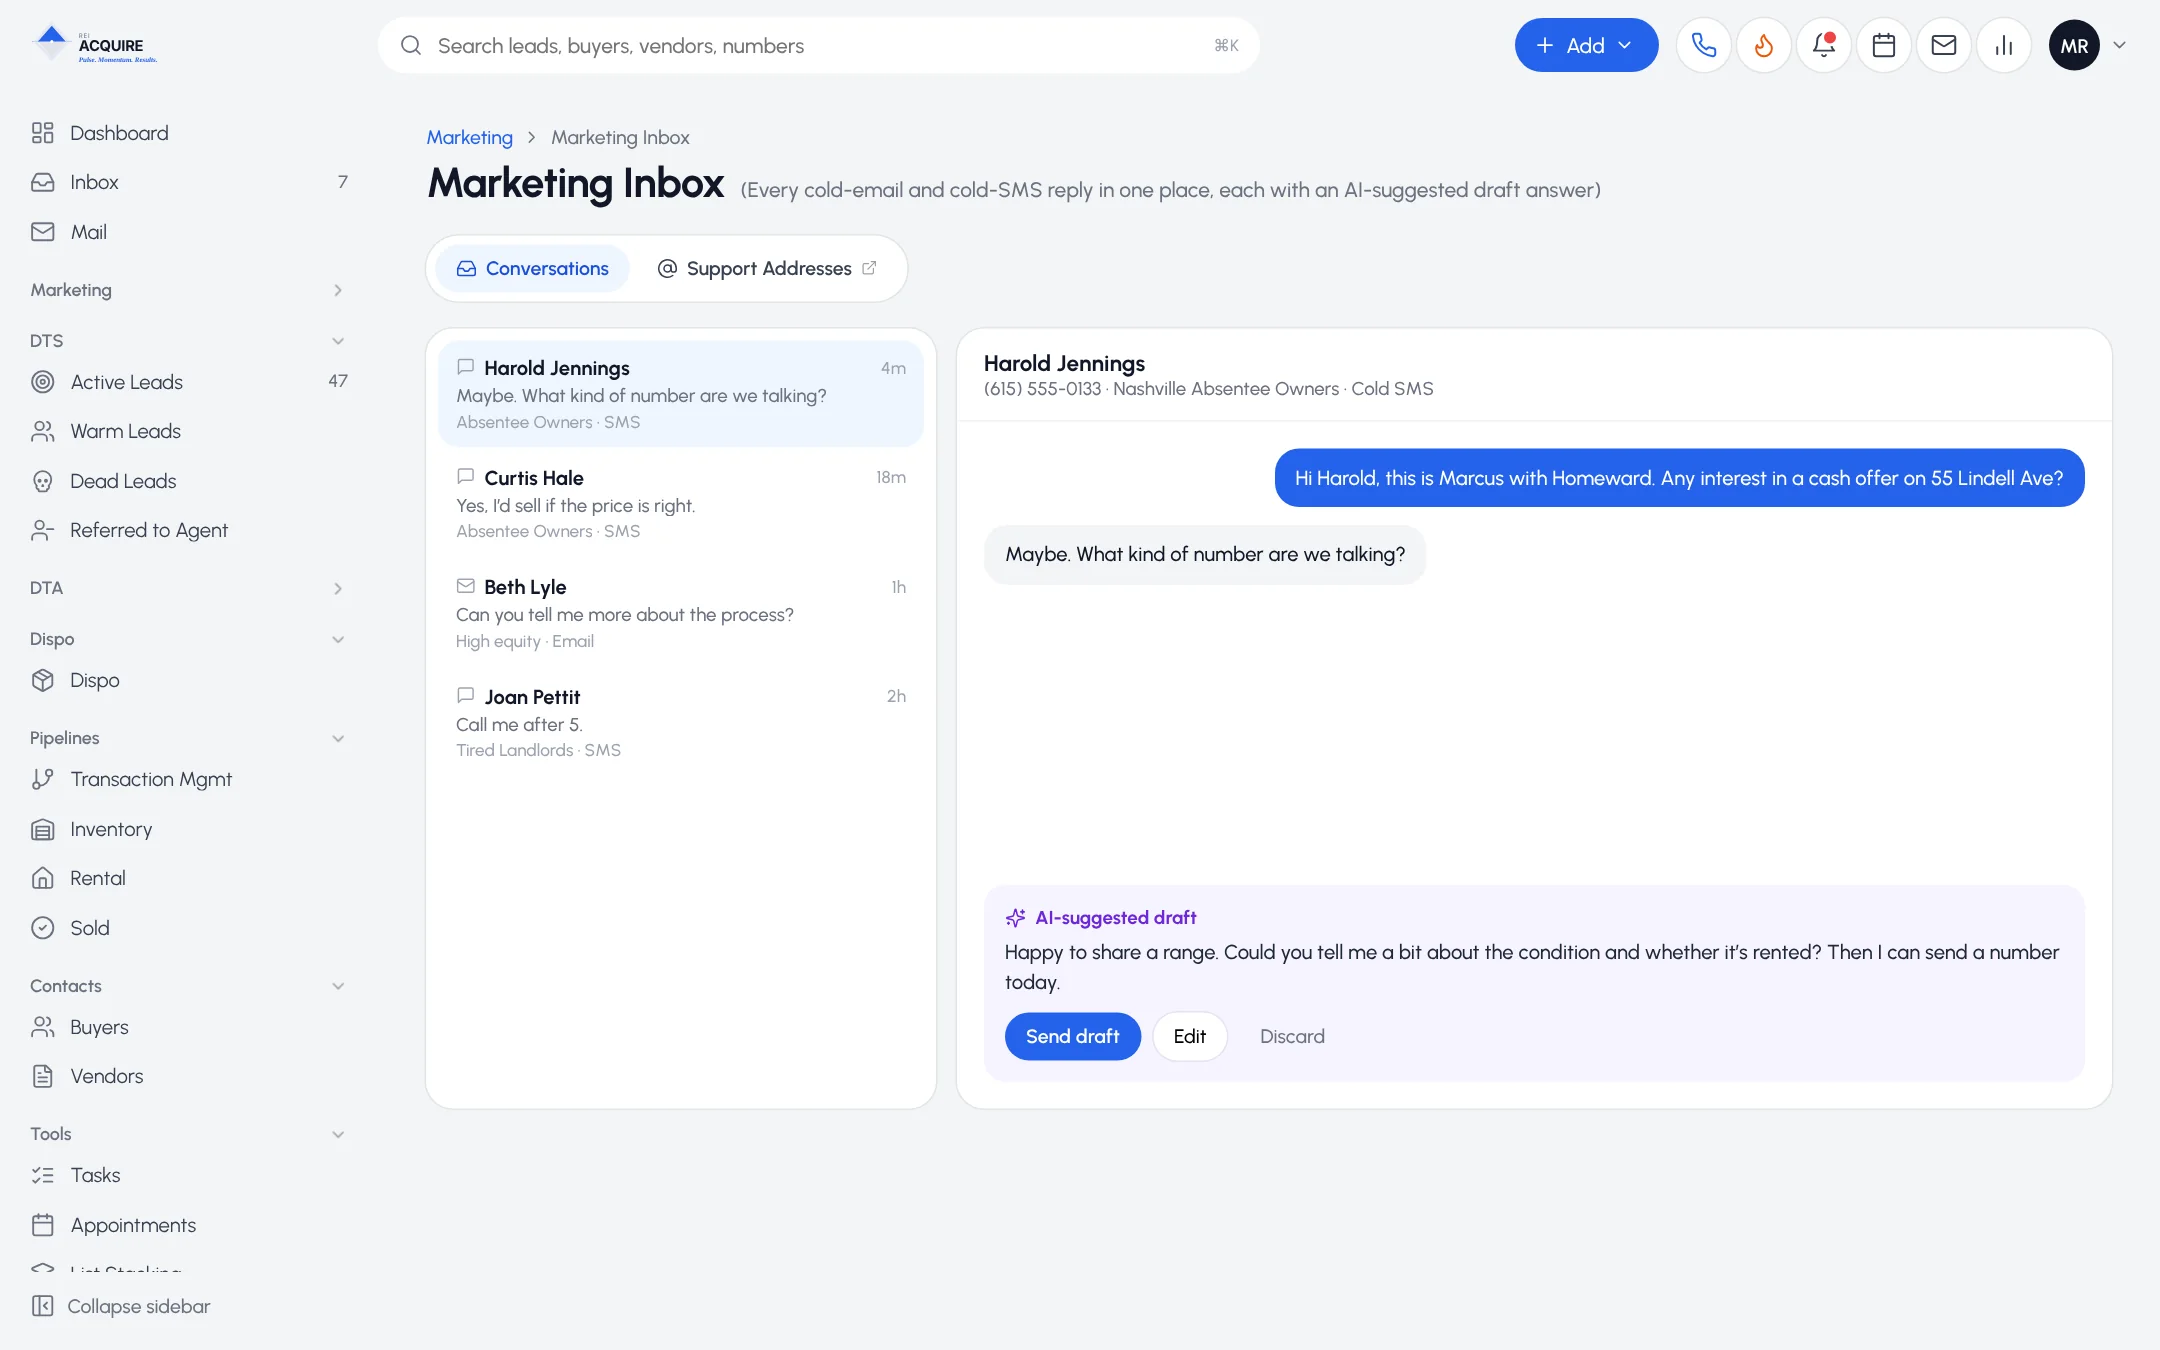Image resolution: width=2160 pixels, height=1350 pixels.
Task: Click the Active Leads count 47
Action: tap(338, 381)
